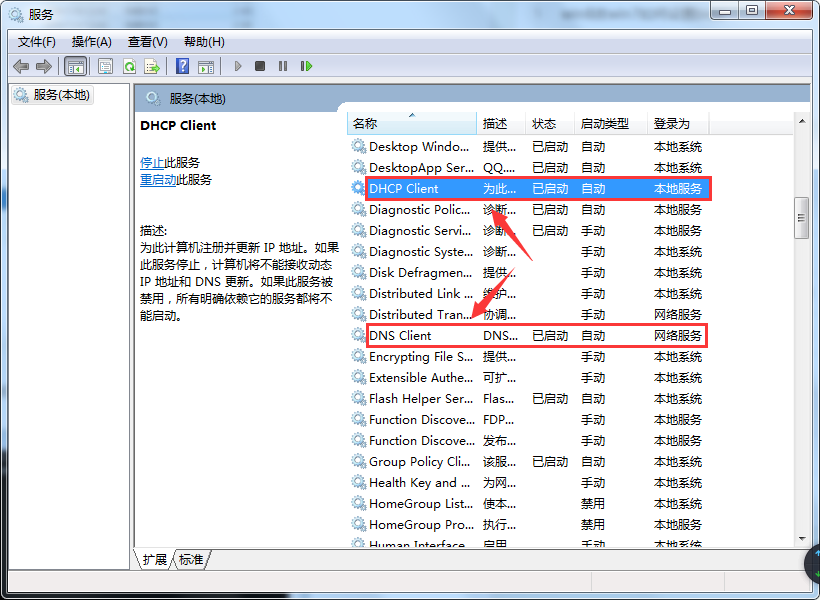
Task: Open the 操作(A) menu
Action: click(92, 41)
